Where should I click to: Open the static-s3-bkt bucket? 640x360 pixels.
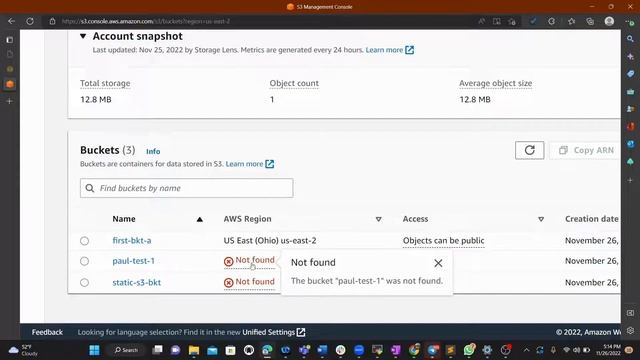pos(136,282)
